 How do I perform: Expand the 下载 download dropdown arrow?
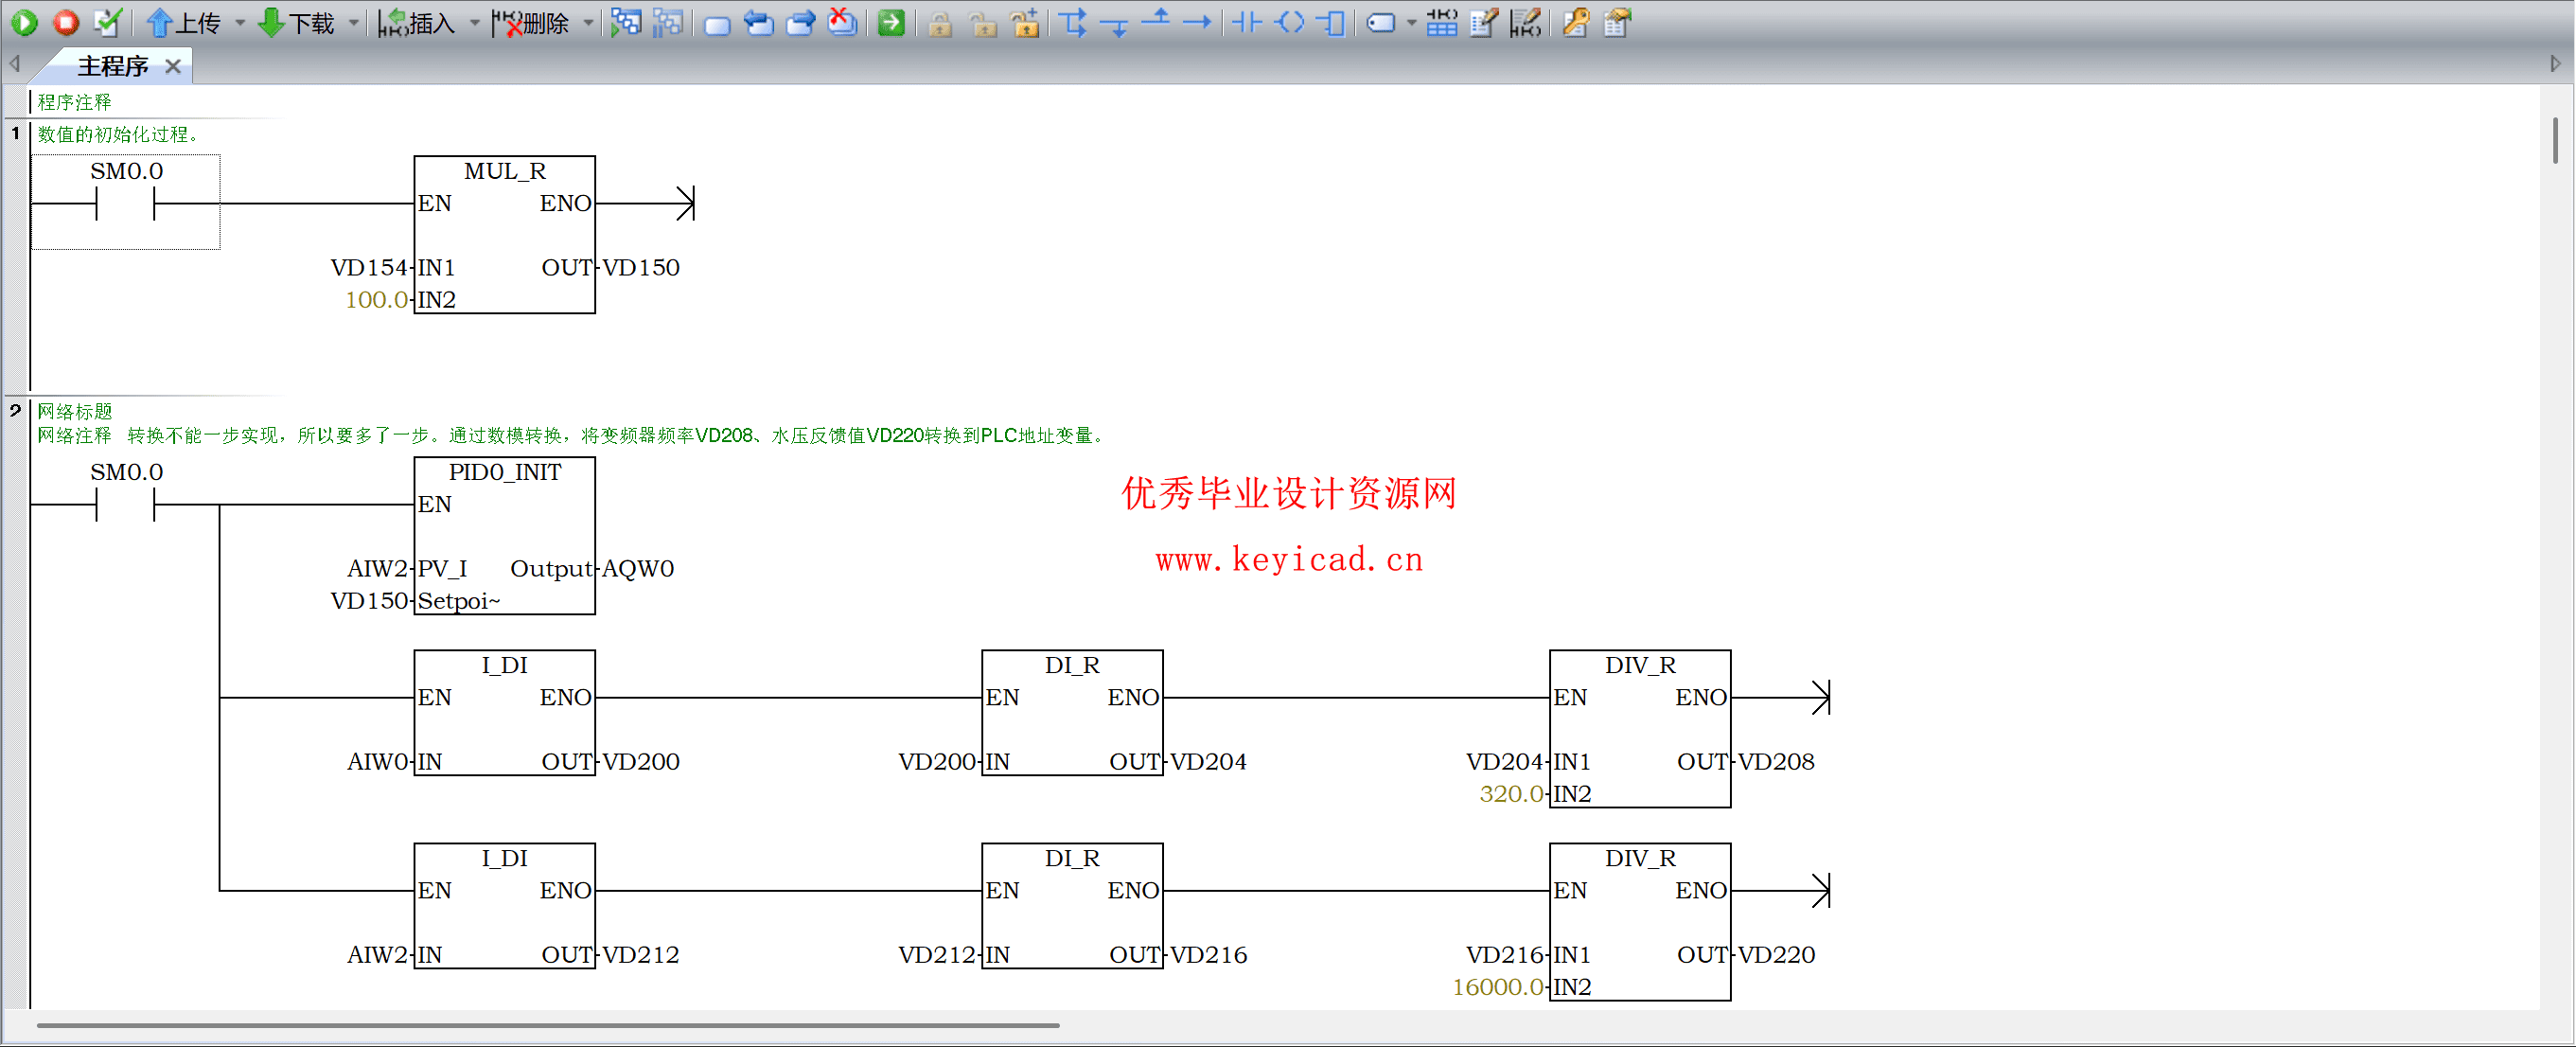click(x=354, y=22)
